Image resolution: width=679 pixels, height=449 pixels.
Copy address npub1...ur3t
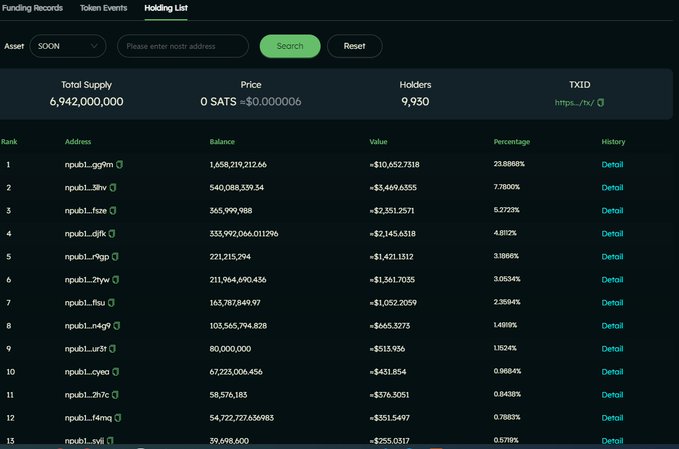tap(113, 349)
